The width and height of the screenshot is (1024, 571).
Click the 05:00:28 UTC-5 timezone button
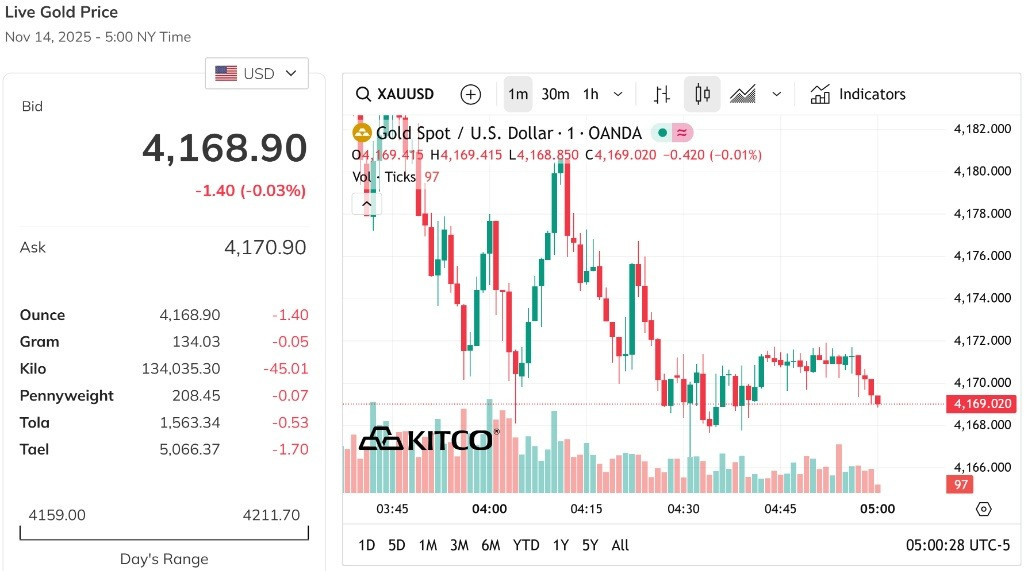click(x=957, y=545)
